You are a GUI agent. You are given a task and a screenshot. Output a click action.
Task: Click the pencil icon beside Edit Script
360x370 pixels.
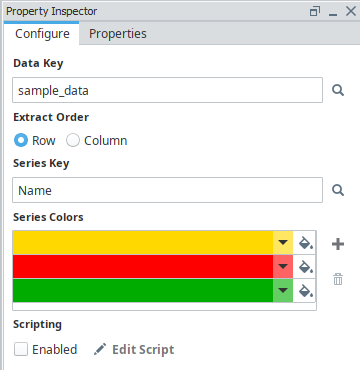pyautogui.click(x=100, y=349)
